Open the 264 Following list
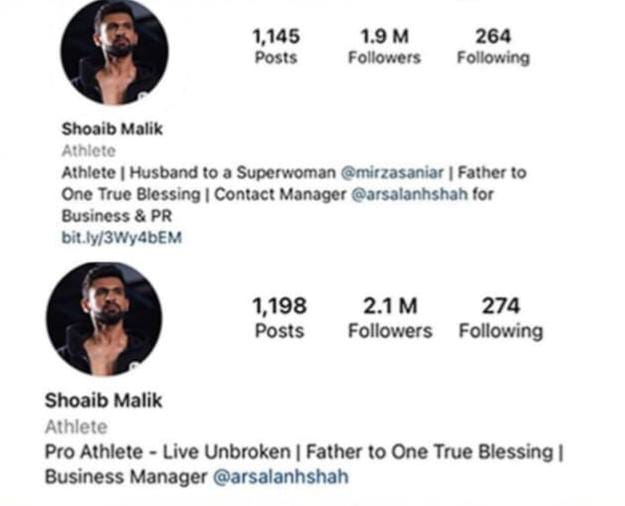Viewport: 625px width, 506px height. [493, 46]
